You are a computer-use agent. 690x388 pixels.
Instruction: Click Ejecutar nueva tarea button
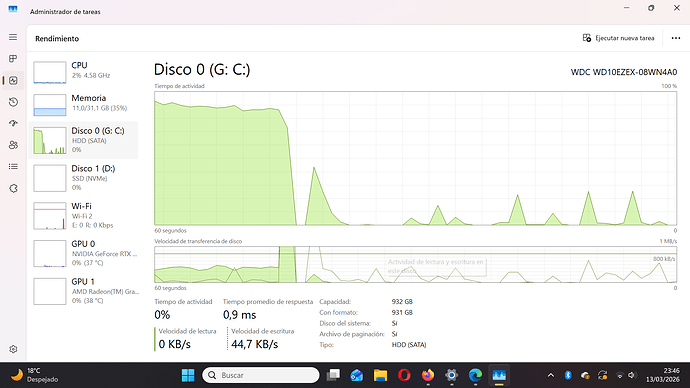click(x=618, y=38)
